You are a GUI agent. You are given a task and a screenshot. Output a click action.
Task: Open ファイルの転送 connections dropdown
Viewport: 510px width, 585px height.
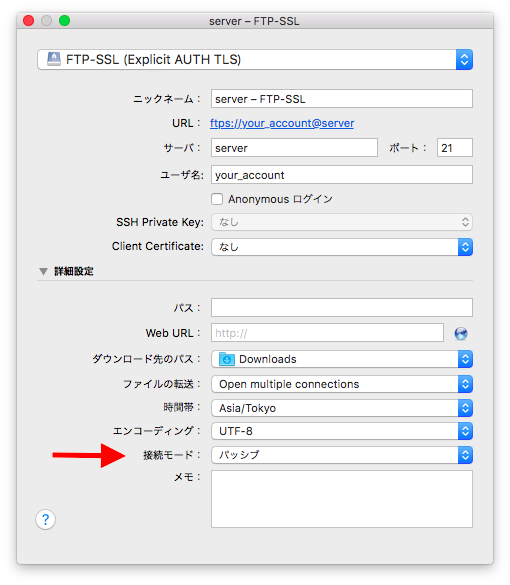point(342,384)
